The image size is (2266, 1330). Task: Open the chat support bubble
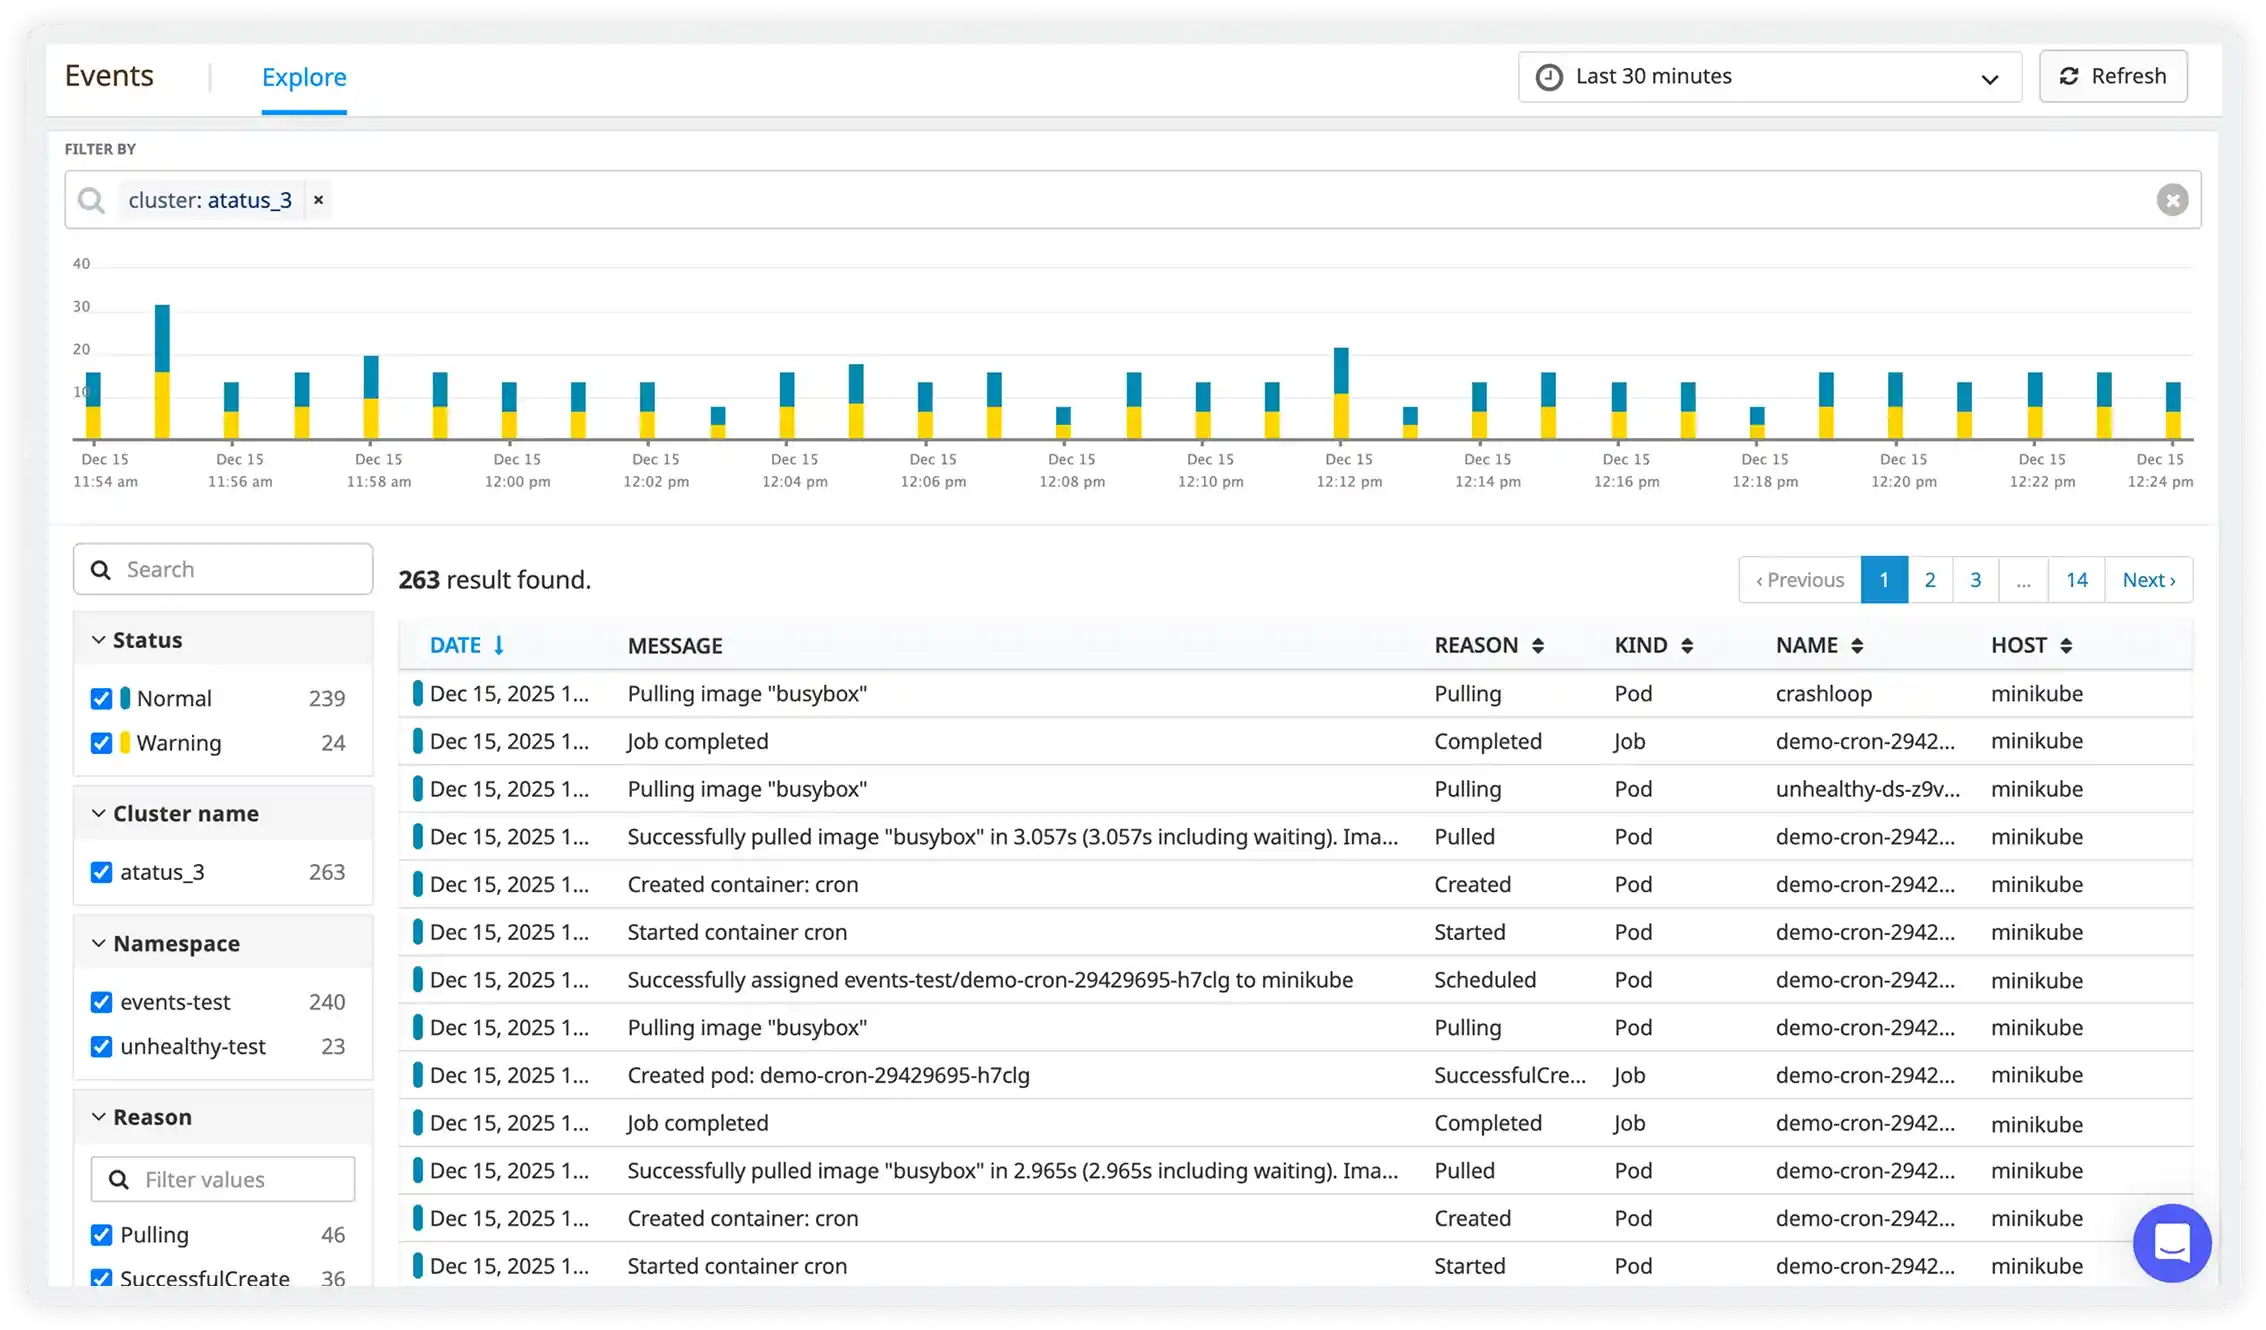tap(2171, 1243)
